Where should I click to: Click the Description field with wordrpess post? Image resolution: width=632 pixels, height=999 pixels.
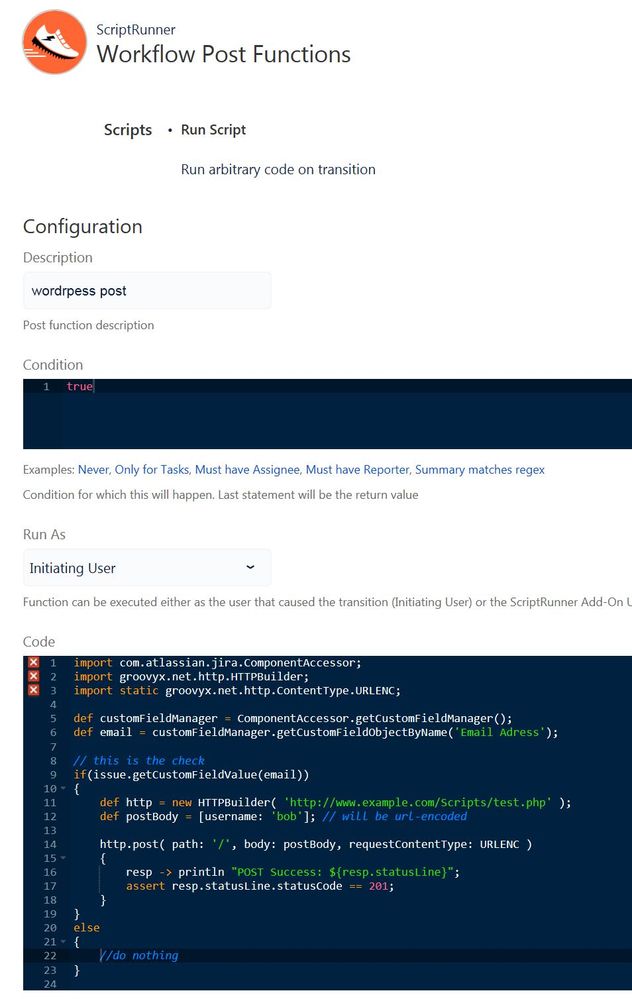[147, 291]
